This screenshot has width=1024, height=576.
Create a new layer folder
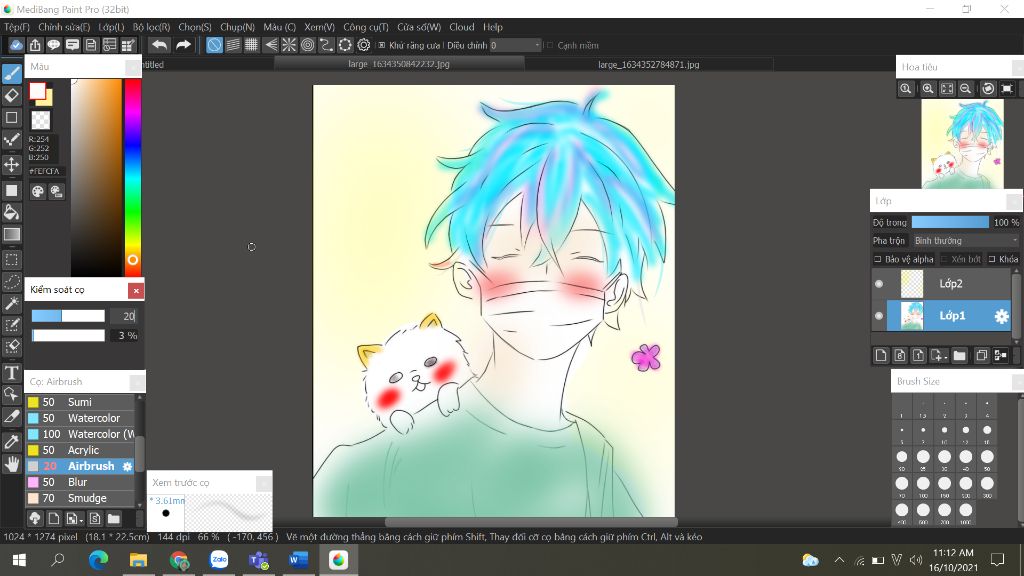pos(959,355)
